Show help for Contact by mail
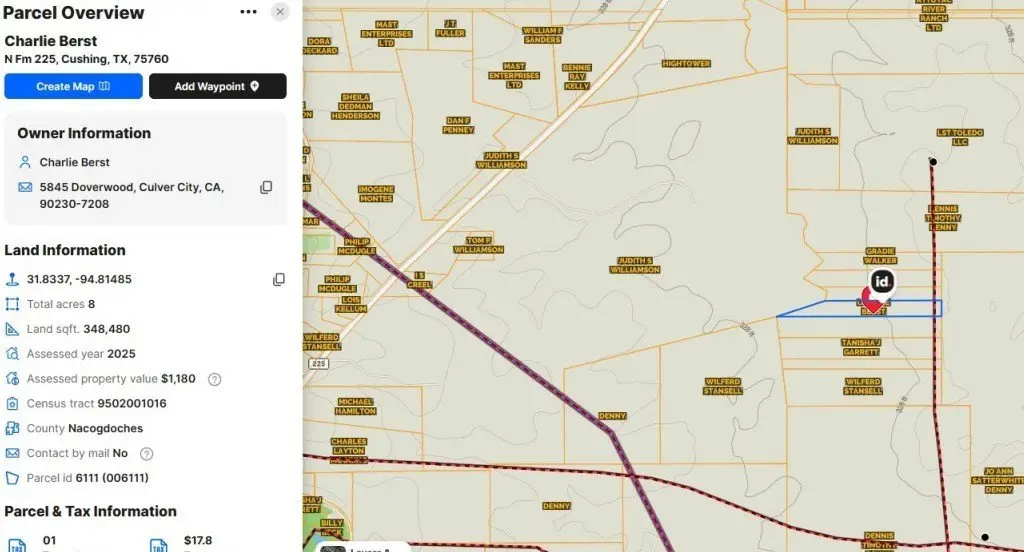Image resolution: width=1024 pixels, height=552 pixels. pos(147,454)
